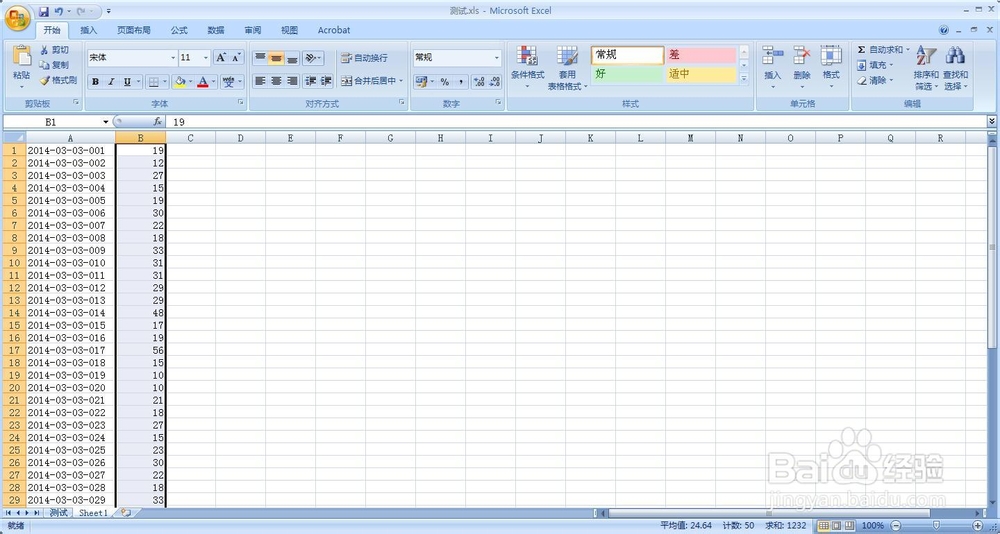
Task: Copy with the 复制 button
Action: click(54, 65)
